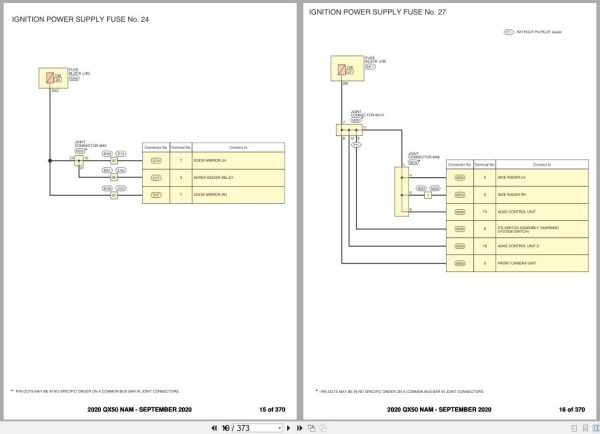Screen dimensions: 600x434
Task: Click the go to previous view icon
Action: coord(311,428)
